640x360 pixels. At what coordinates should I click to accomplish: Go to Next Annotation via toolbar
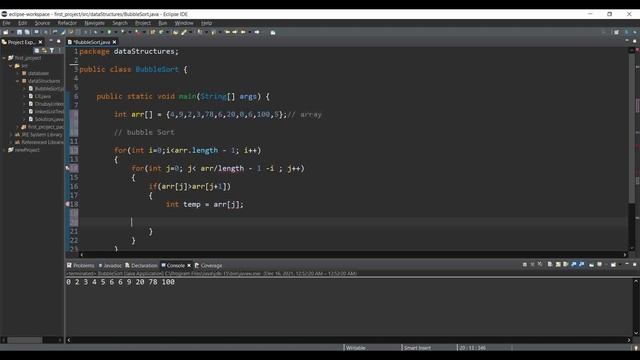click(200, 32)
